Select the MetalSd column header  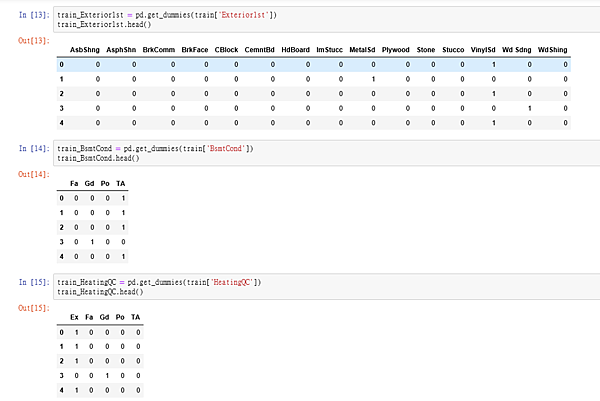[x=362, y=50]
